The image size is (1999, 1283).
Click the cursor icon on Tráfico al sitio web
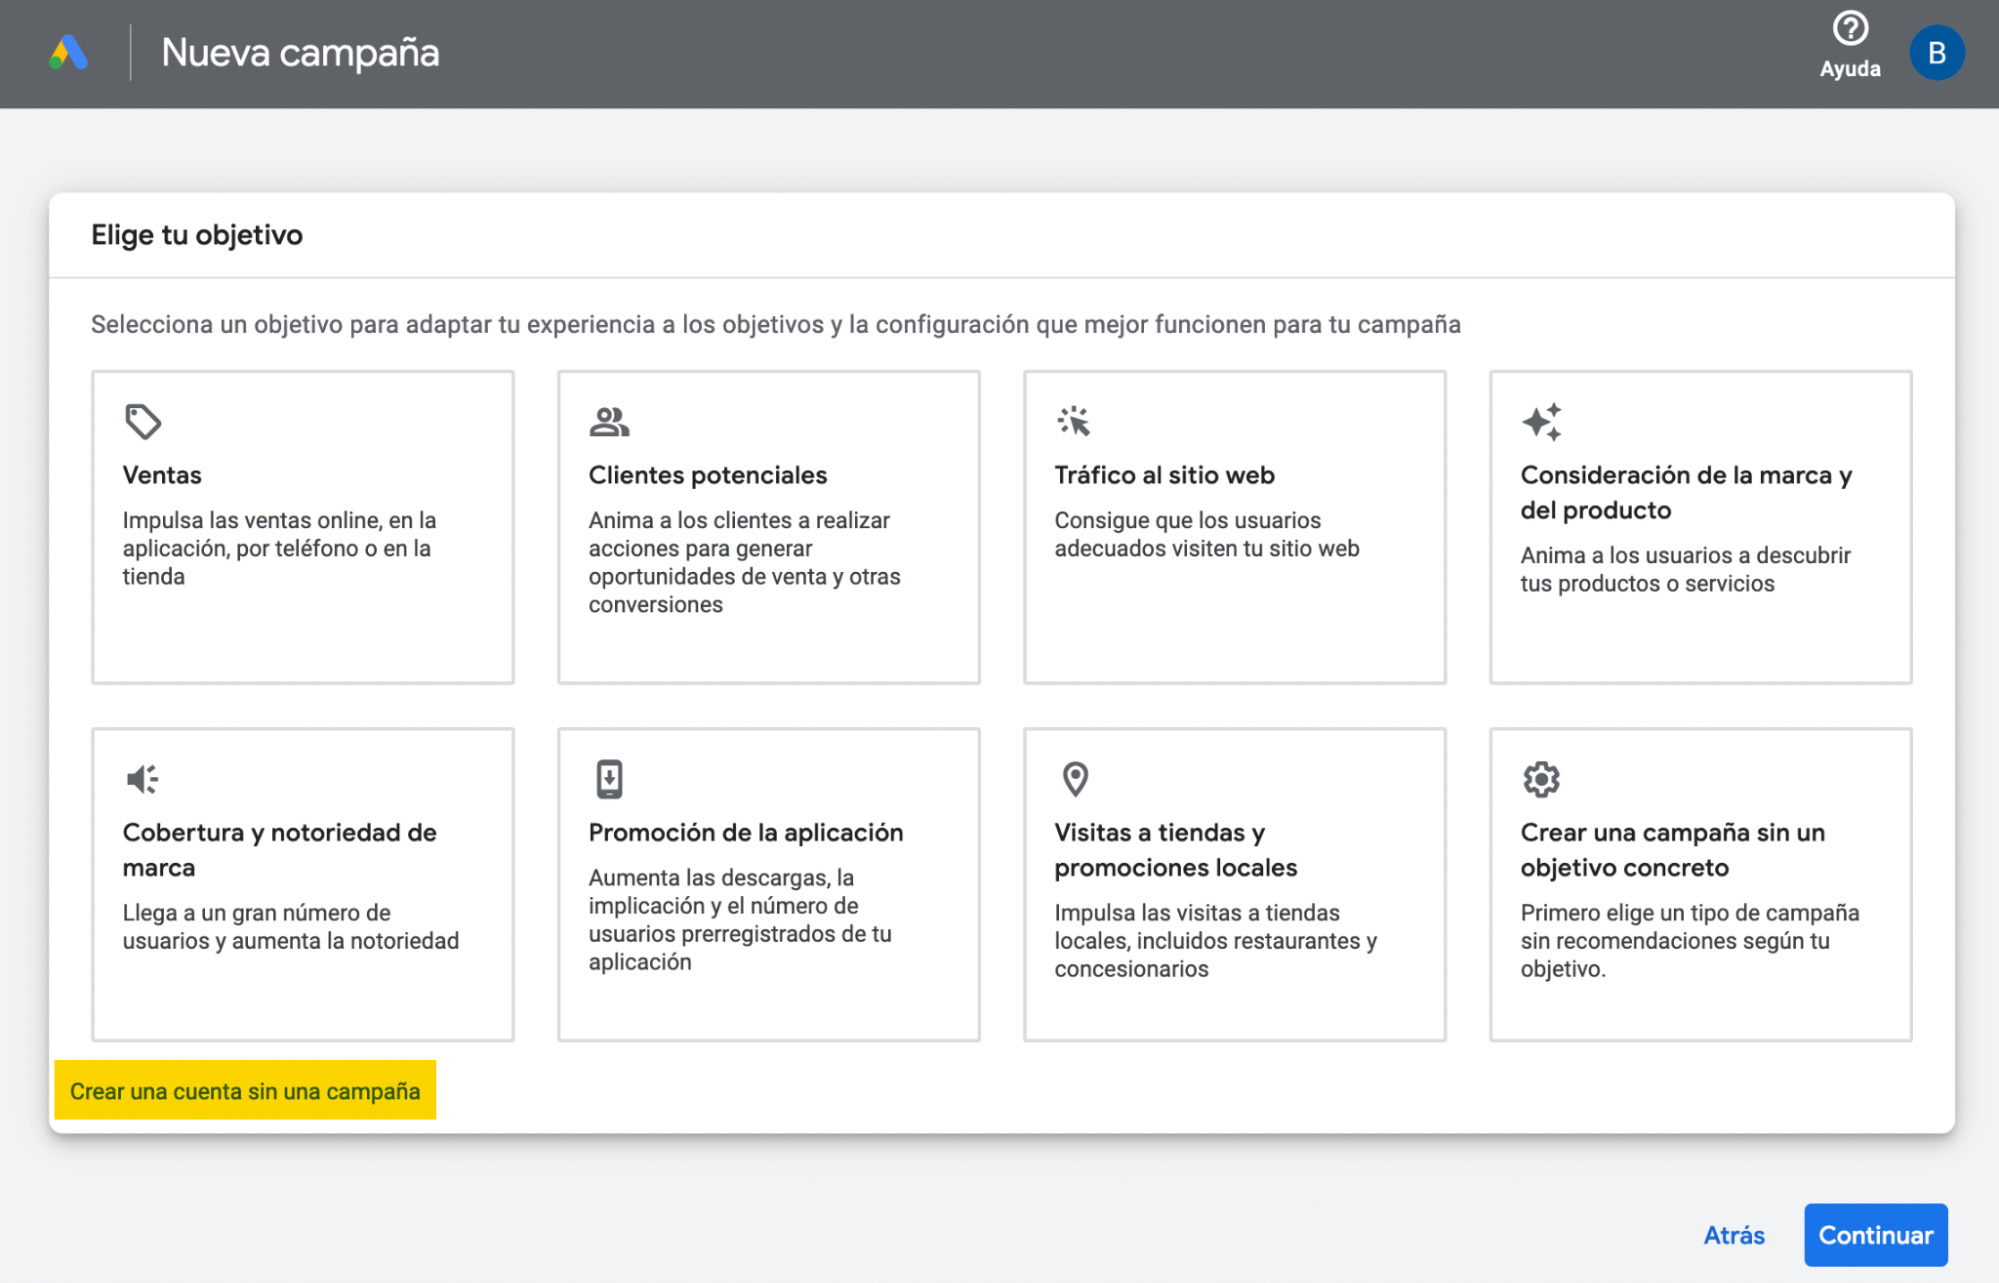[1073, 421]
